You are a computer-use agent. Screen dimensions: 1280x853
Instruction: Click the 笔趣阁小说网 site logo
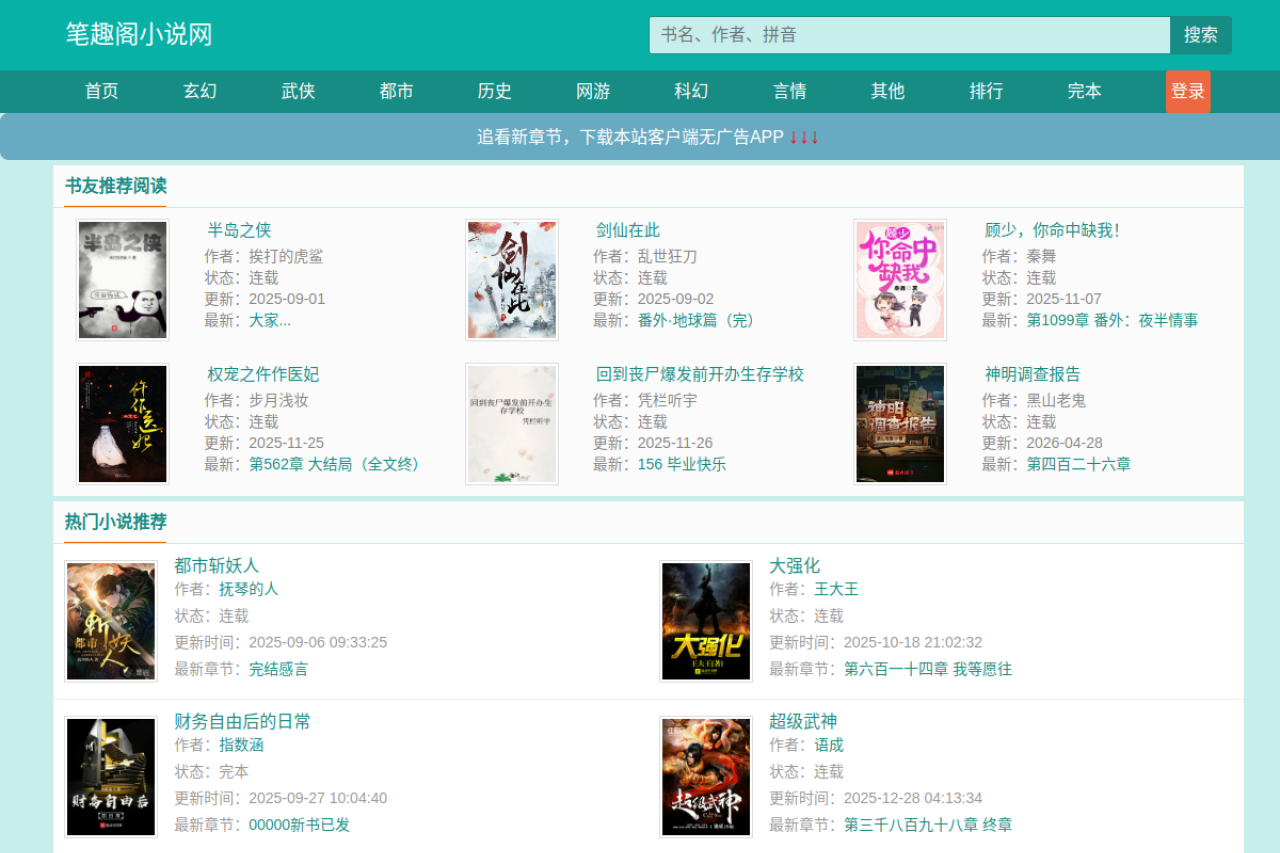pyautogui.click(x=139, y=35)
